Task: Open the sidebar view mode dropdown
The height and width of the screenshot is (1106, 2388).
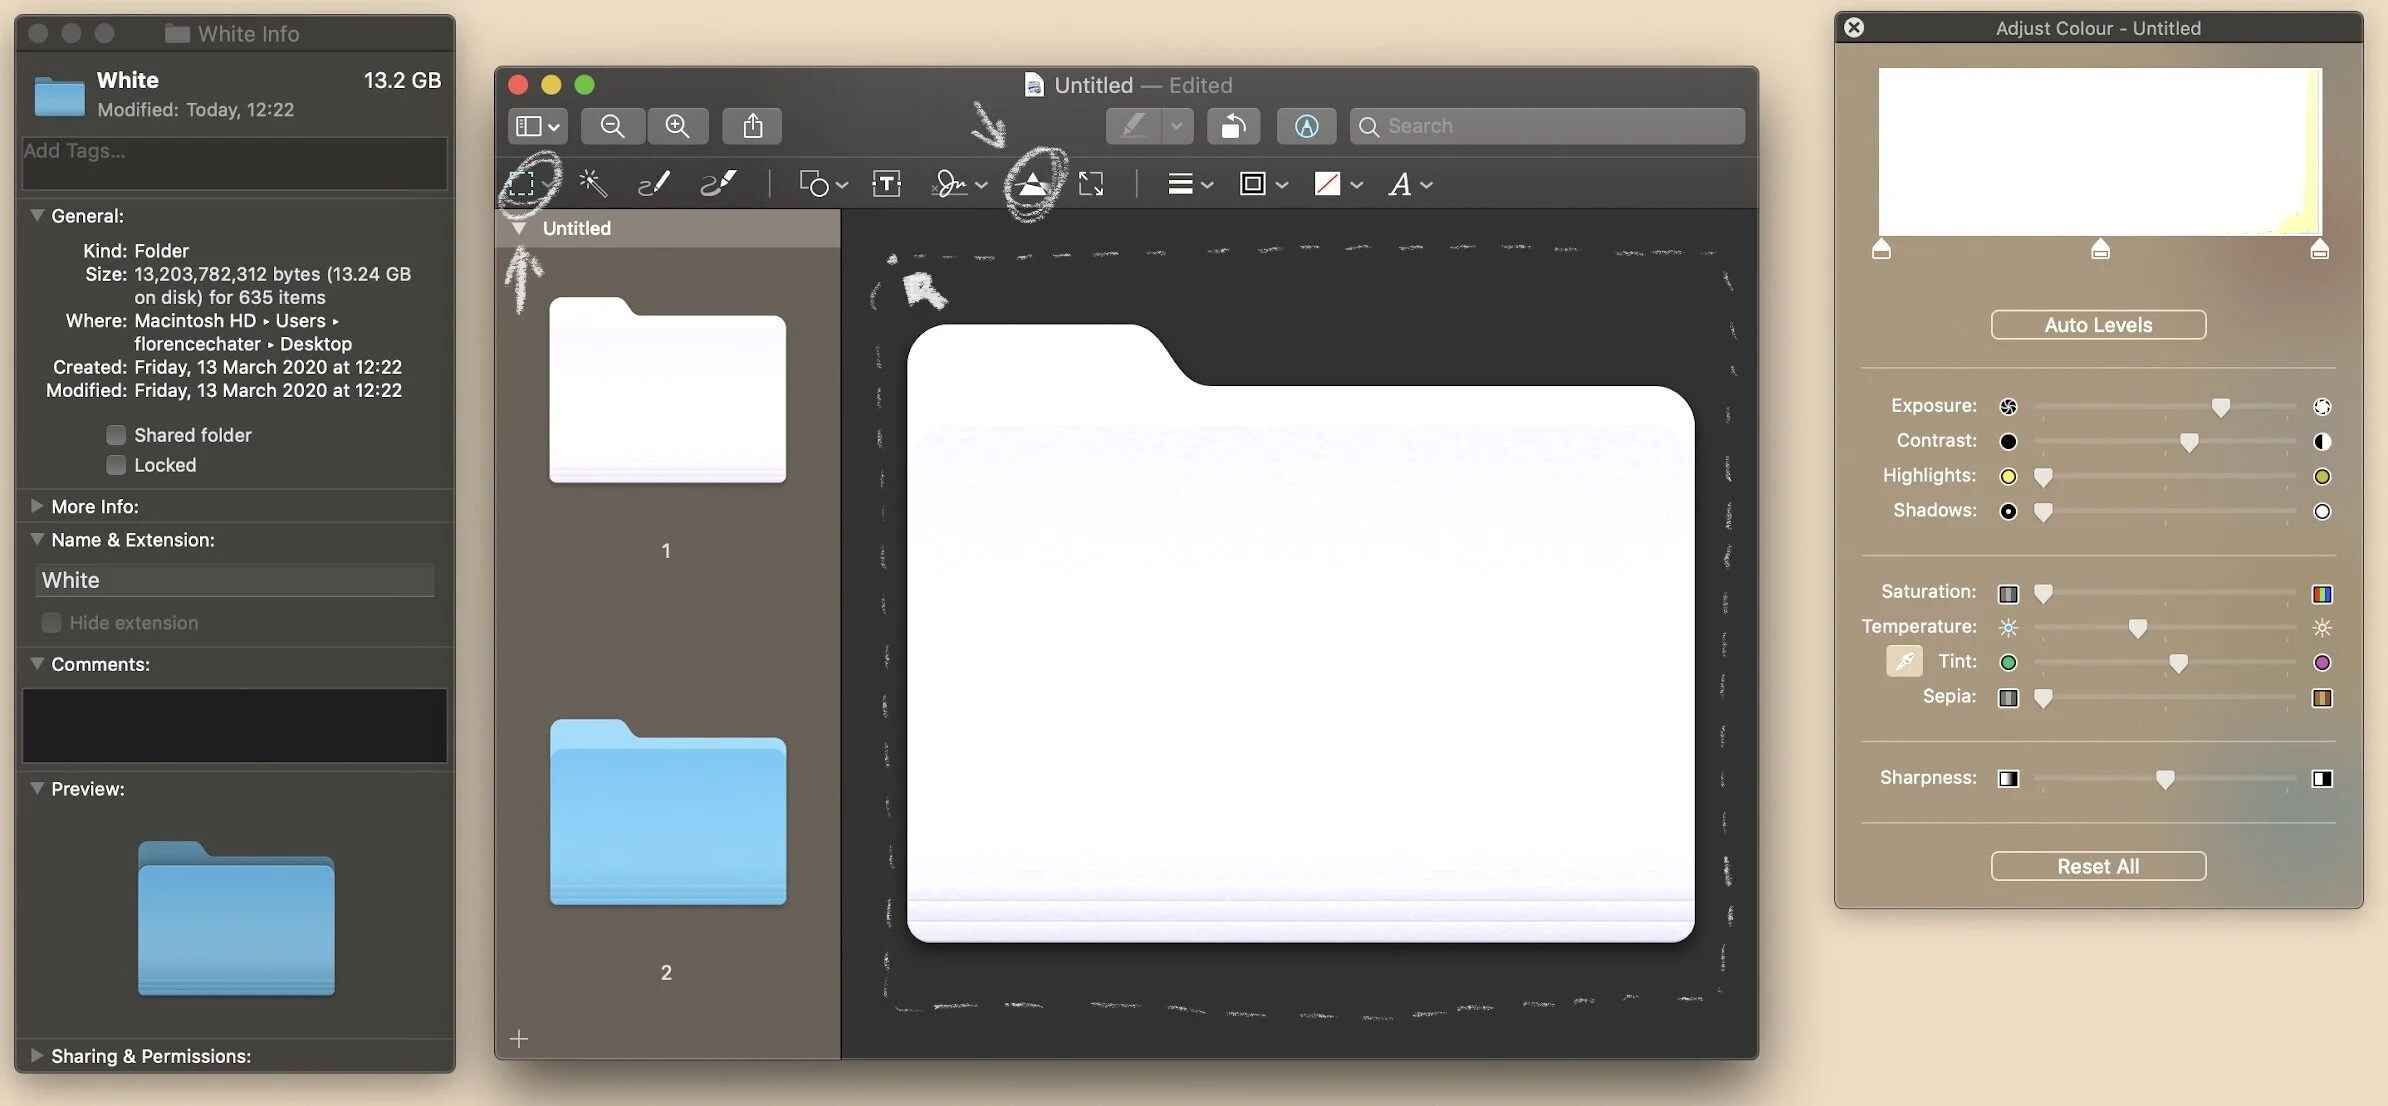Action: tap(537, 126)
